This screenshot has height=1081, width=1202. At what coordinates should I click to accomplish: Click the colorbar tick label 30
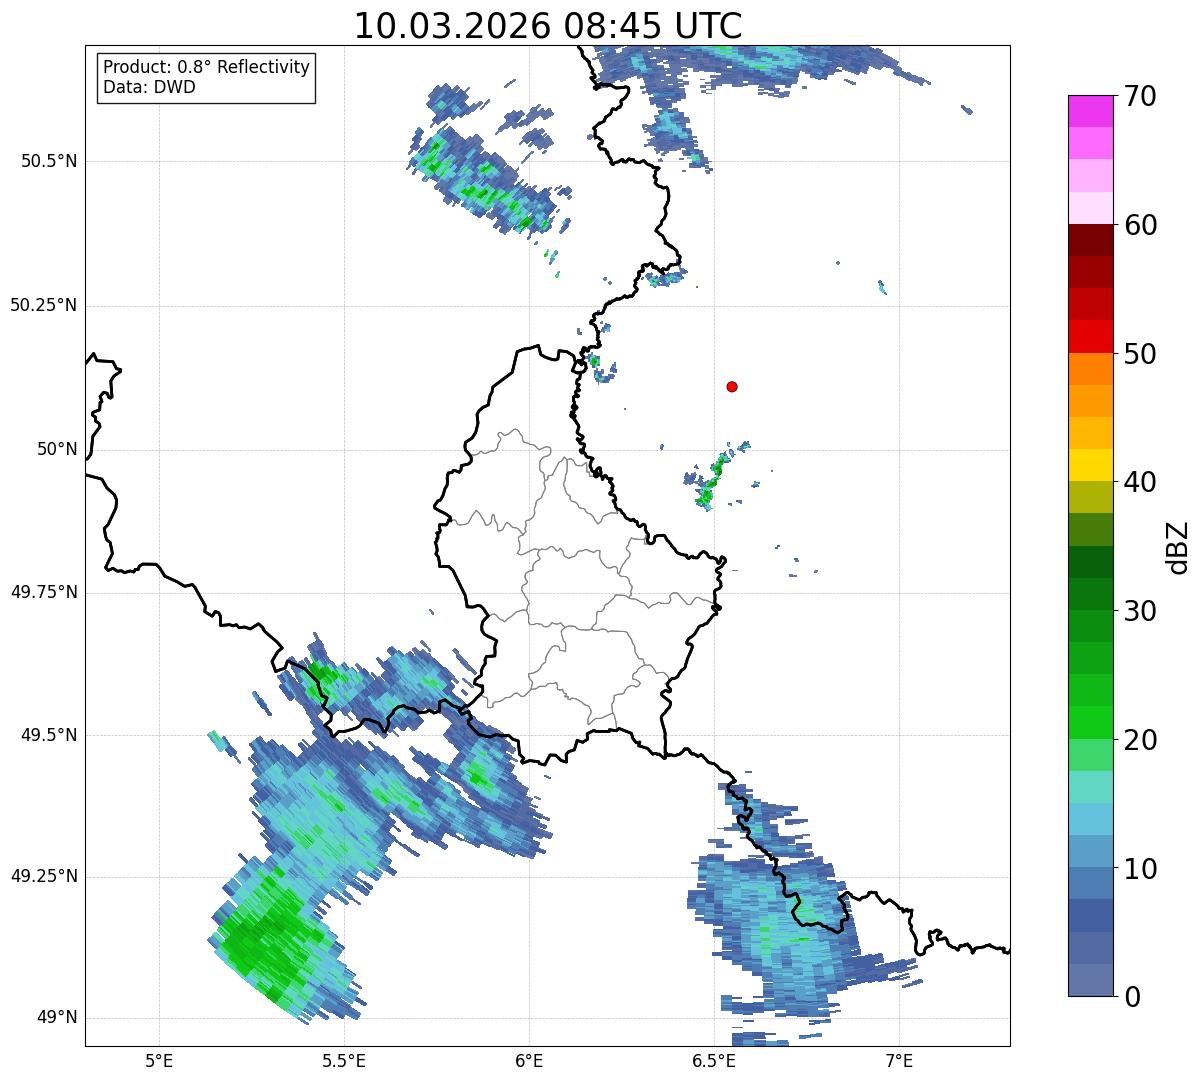[1139, 611]
